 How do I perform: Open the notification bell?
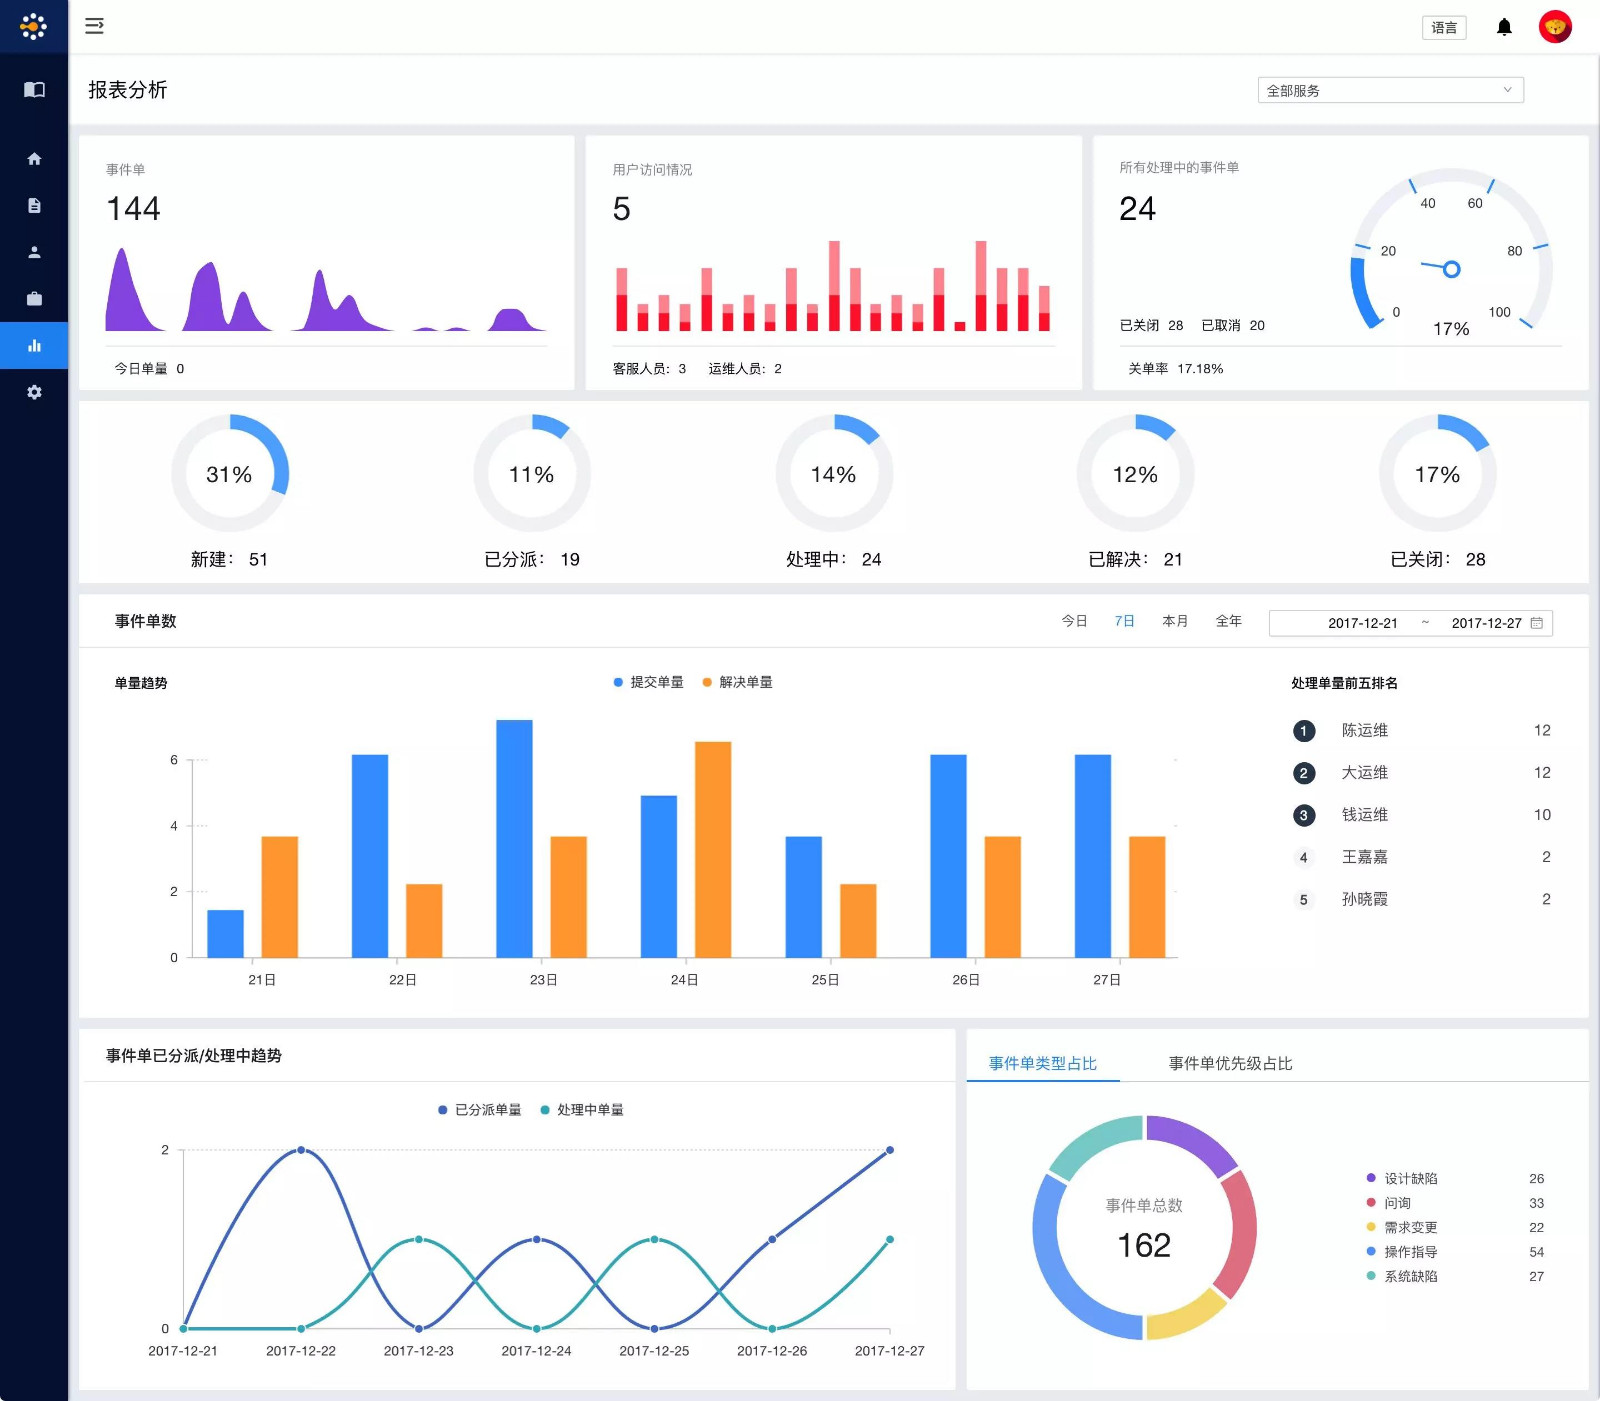(x=1504, y=27)
